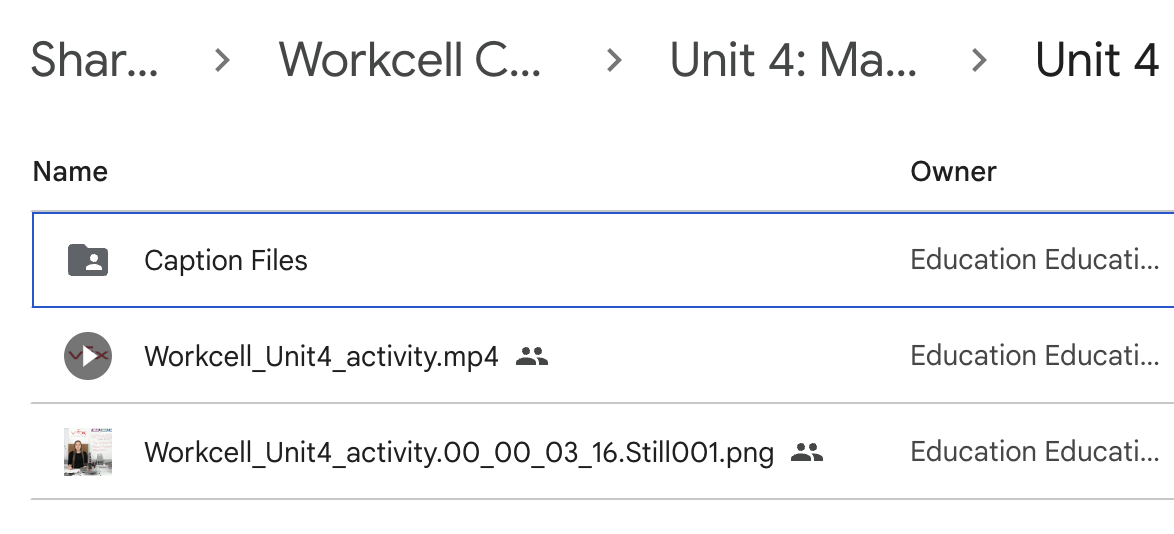Open the "Unit 4: Ma..." breadcrumb folder

[x=793, y=61]
